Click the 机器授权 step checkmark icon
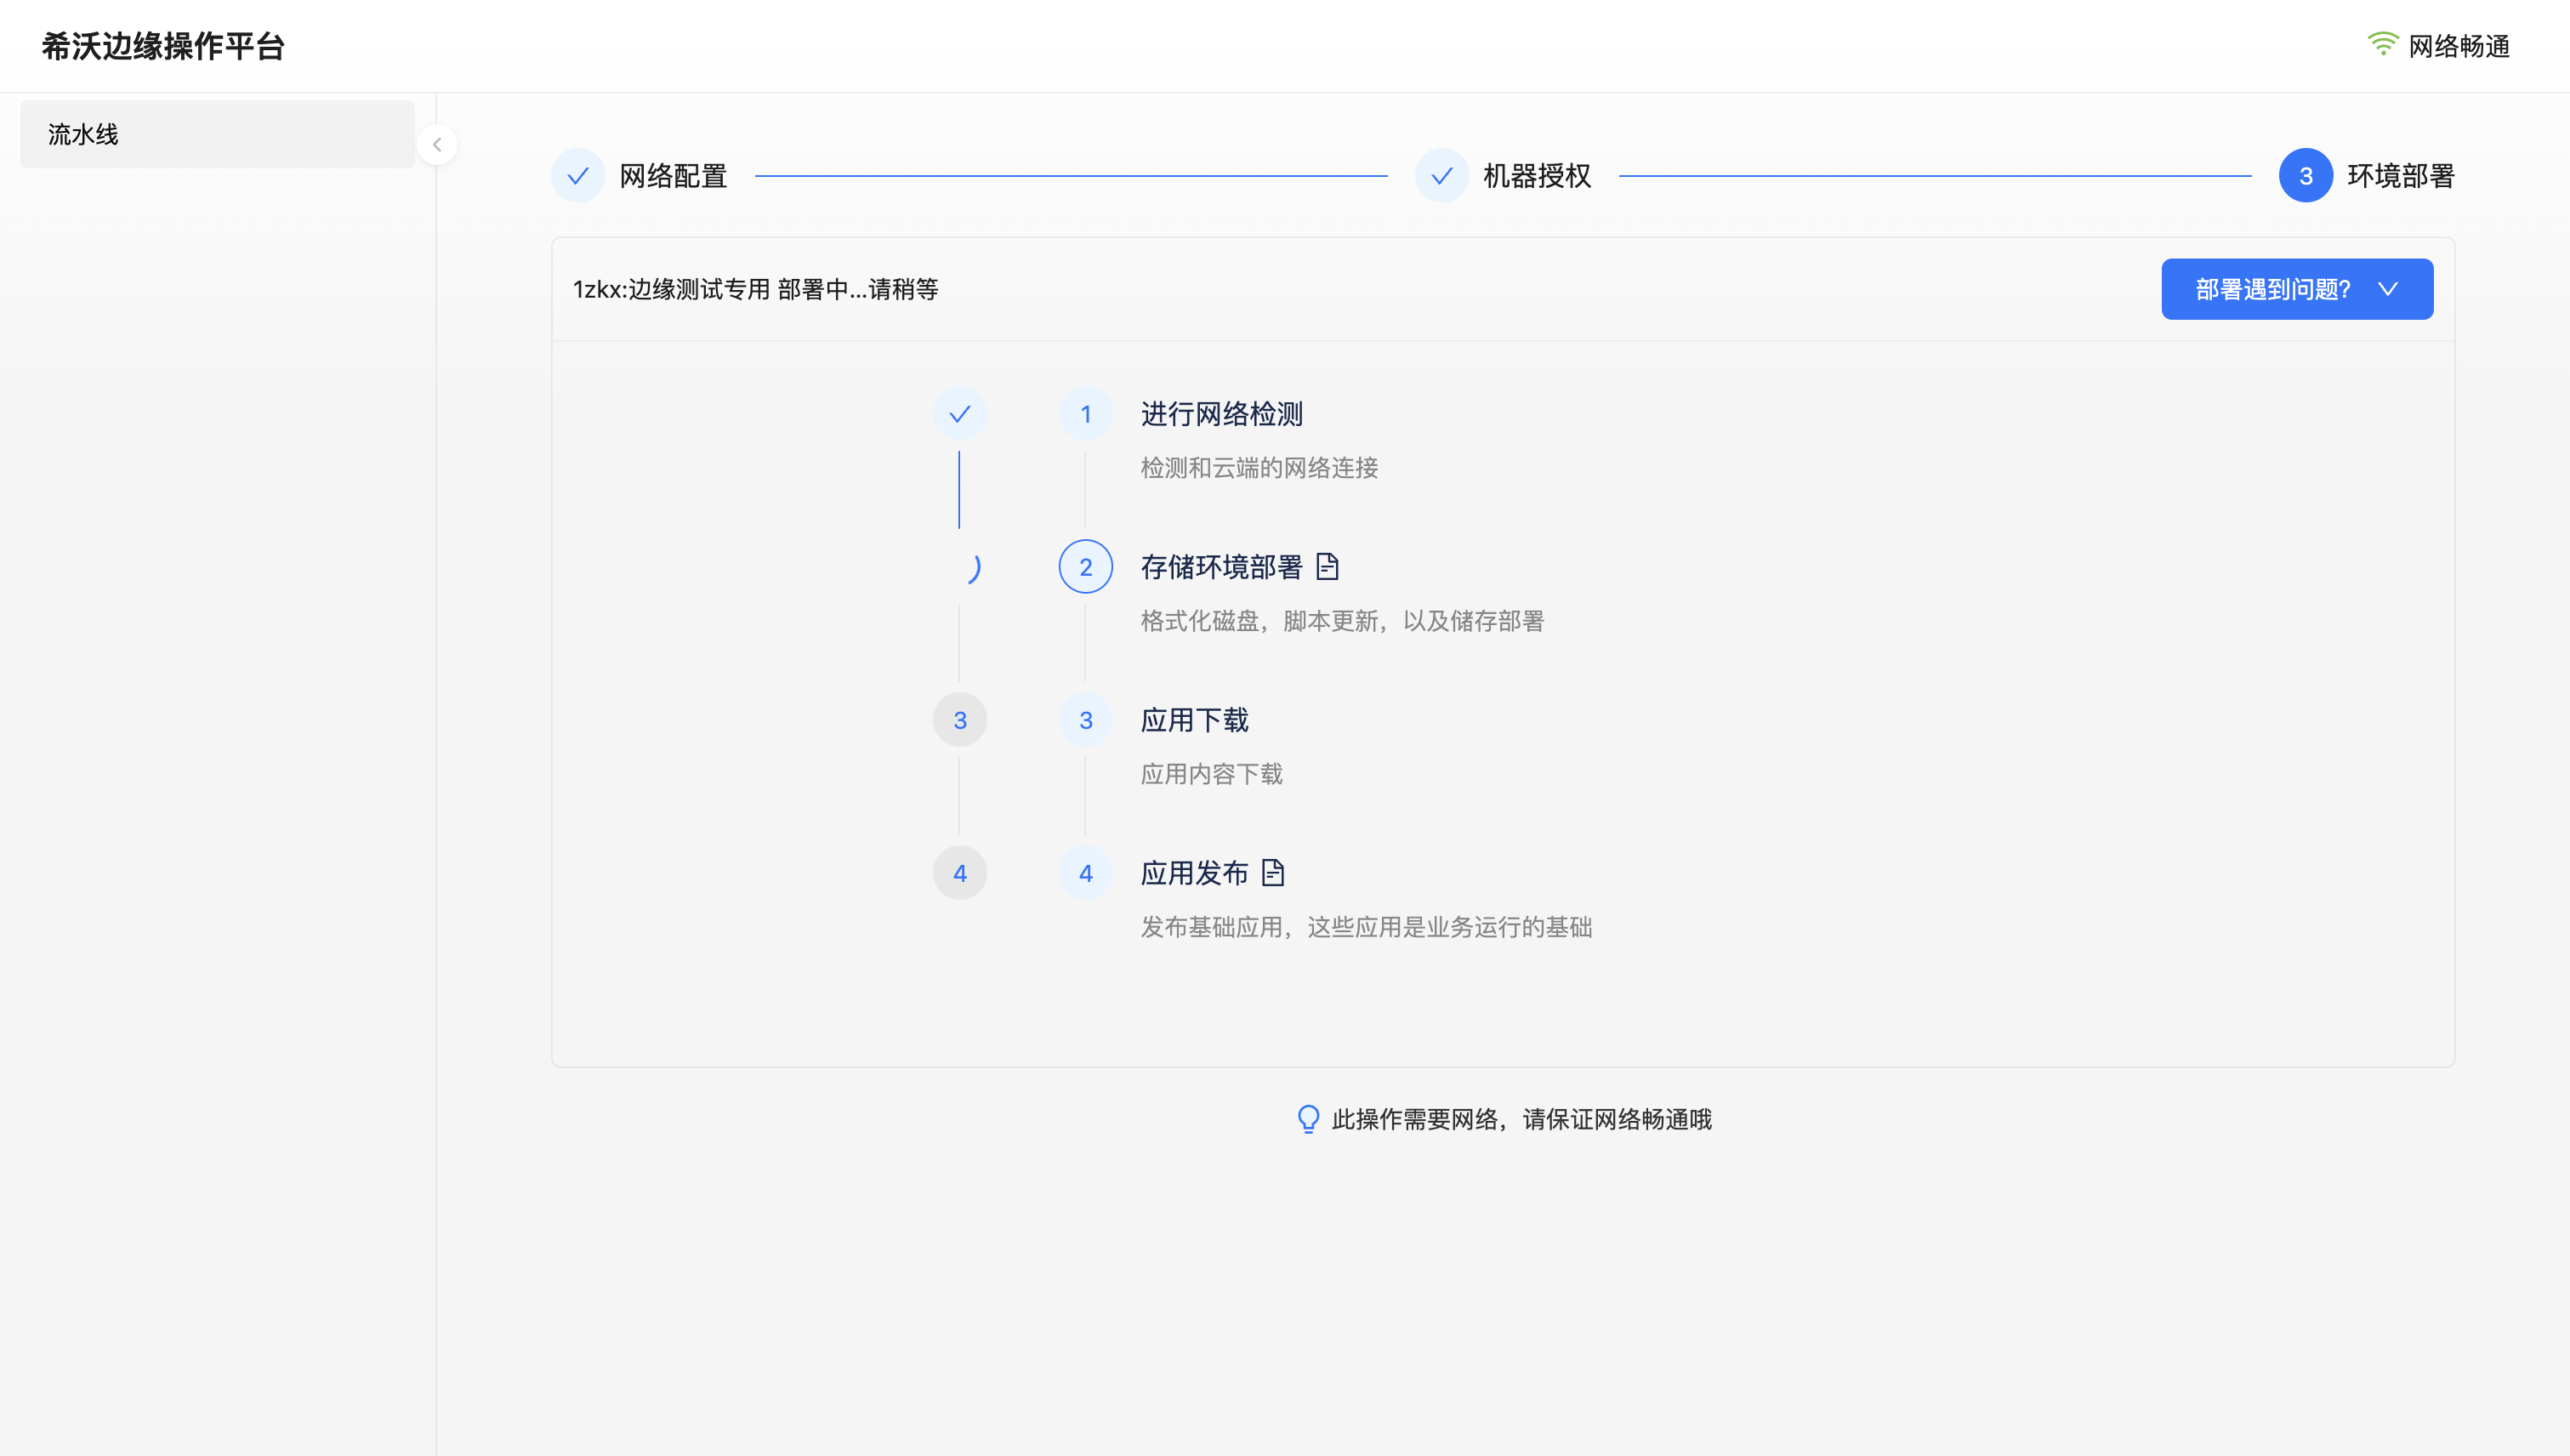 point(1442,176)
